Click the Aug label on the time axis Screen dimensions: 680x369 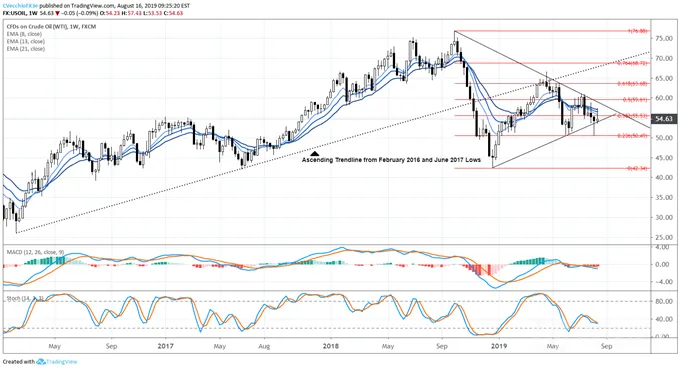264,346
